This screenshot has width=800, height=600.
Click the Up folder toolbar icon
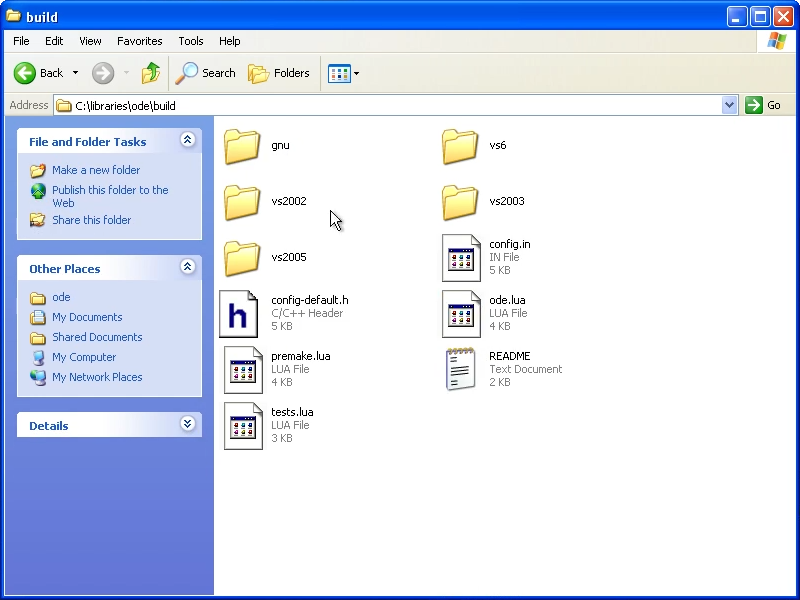click(151, 73)
